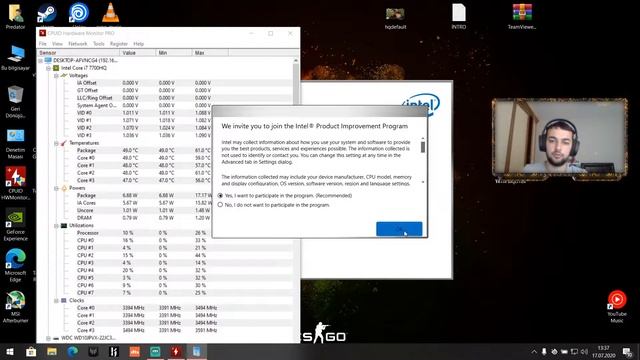Open YouTube Music desktop shortcut
The height and width of the screenshot is (360, 640).
pyautogui.click(x=617, y=306)
